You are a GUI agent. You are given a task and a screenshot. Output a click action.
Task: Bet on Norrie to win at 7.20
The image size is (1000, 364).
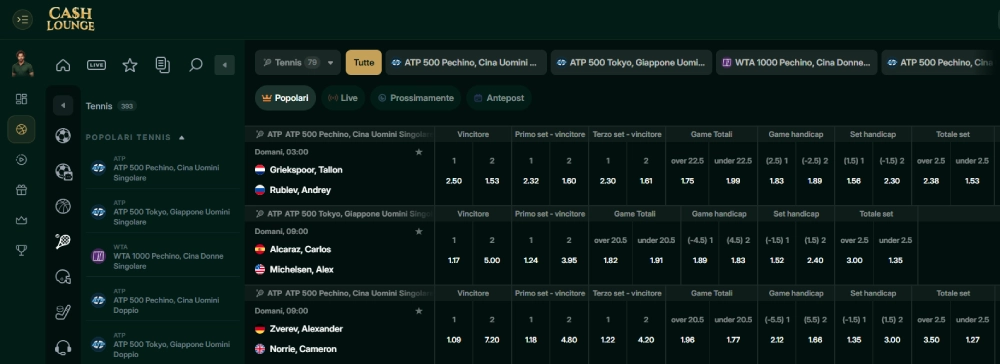[x=492, y=331]
